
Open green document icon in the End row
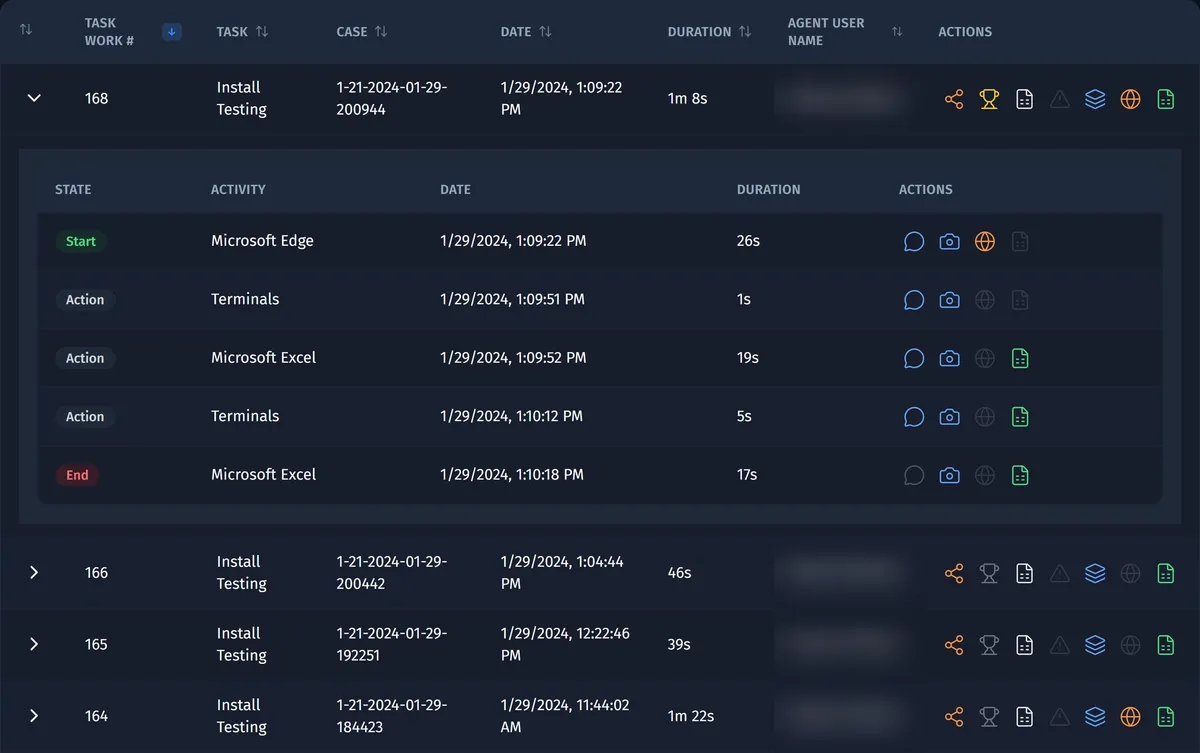tap(1020, 475)
